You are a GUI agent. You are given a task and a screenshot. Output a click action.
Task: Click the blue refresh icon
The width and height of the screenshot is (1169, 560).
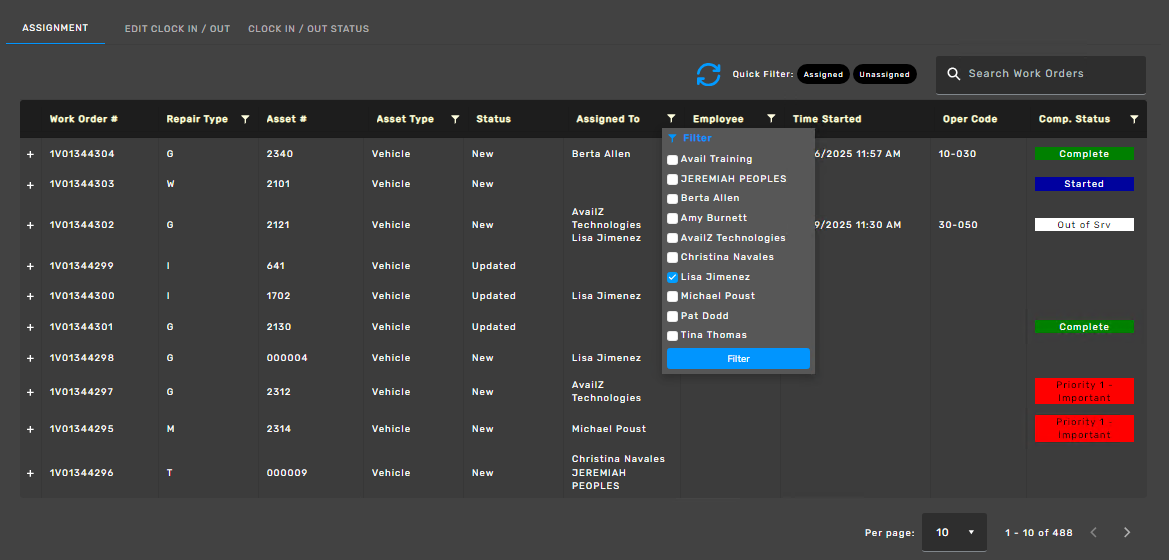click(708, 75)
